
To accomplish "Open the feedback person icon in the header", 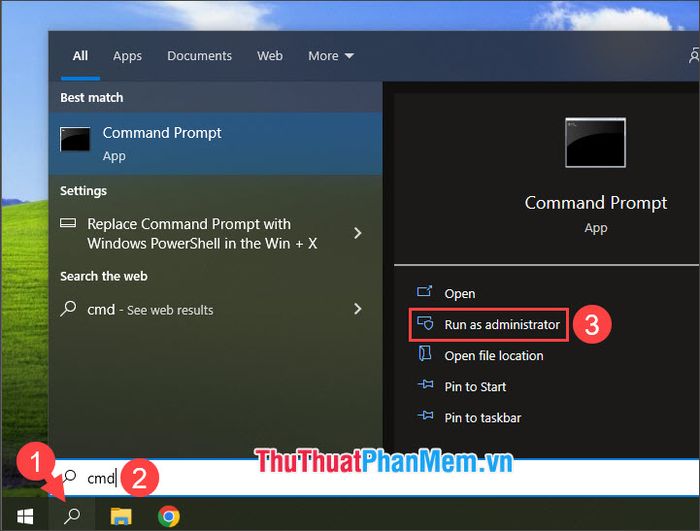I will point(694,55).
